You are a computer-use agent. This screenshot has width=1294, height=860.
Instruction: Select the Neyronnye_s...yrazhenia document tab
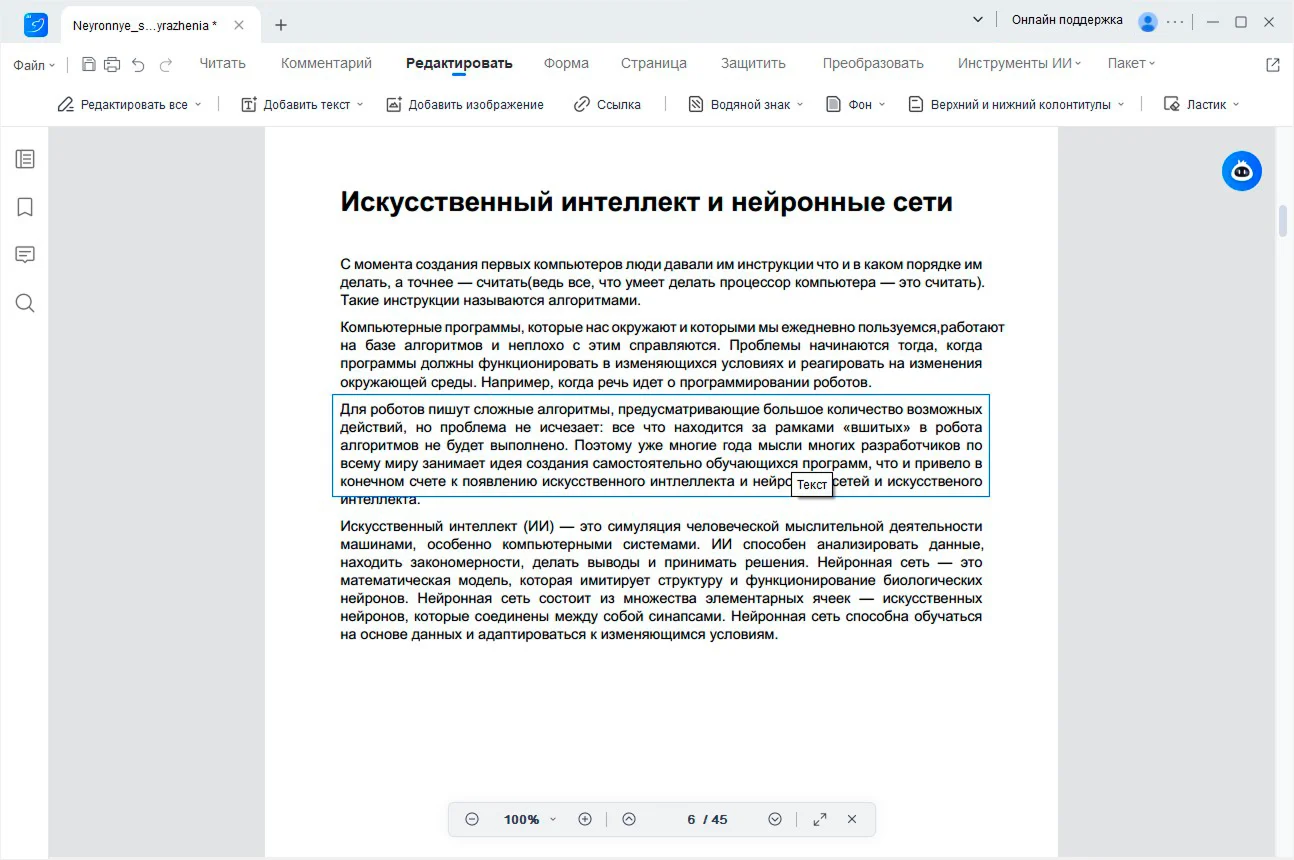[x=159, y=25]
